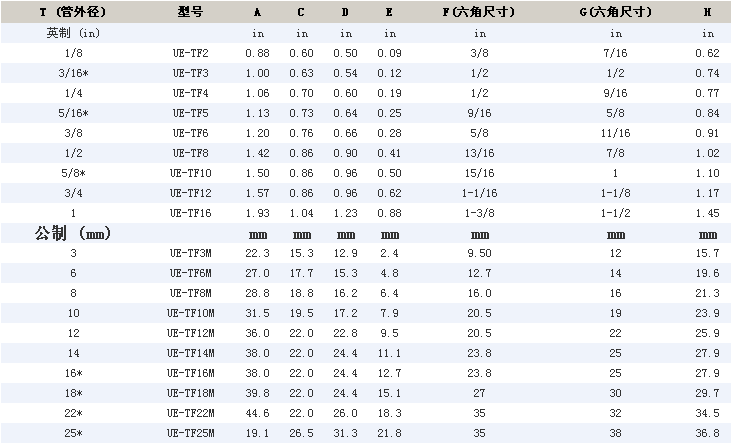Image resolution: width=732 pixels, height=447 pixels.
Task: Click the "G(六角尺寸)" column header
Action: (x=616, y=12)
